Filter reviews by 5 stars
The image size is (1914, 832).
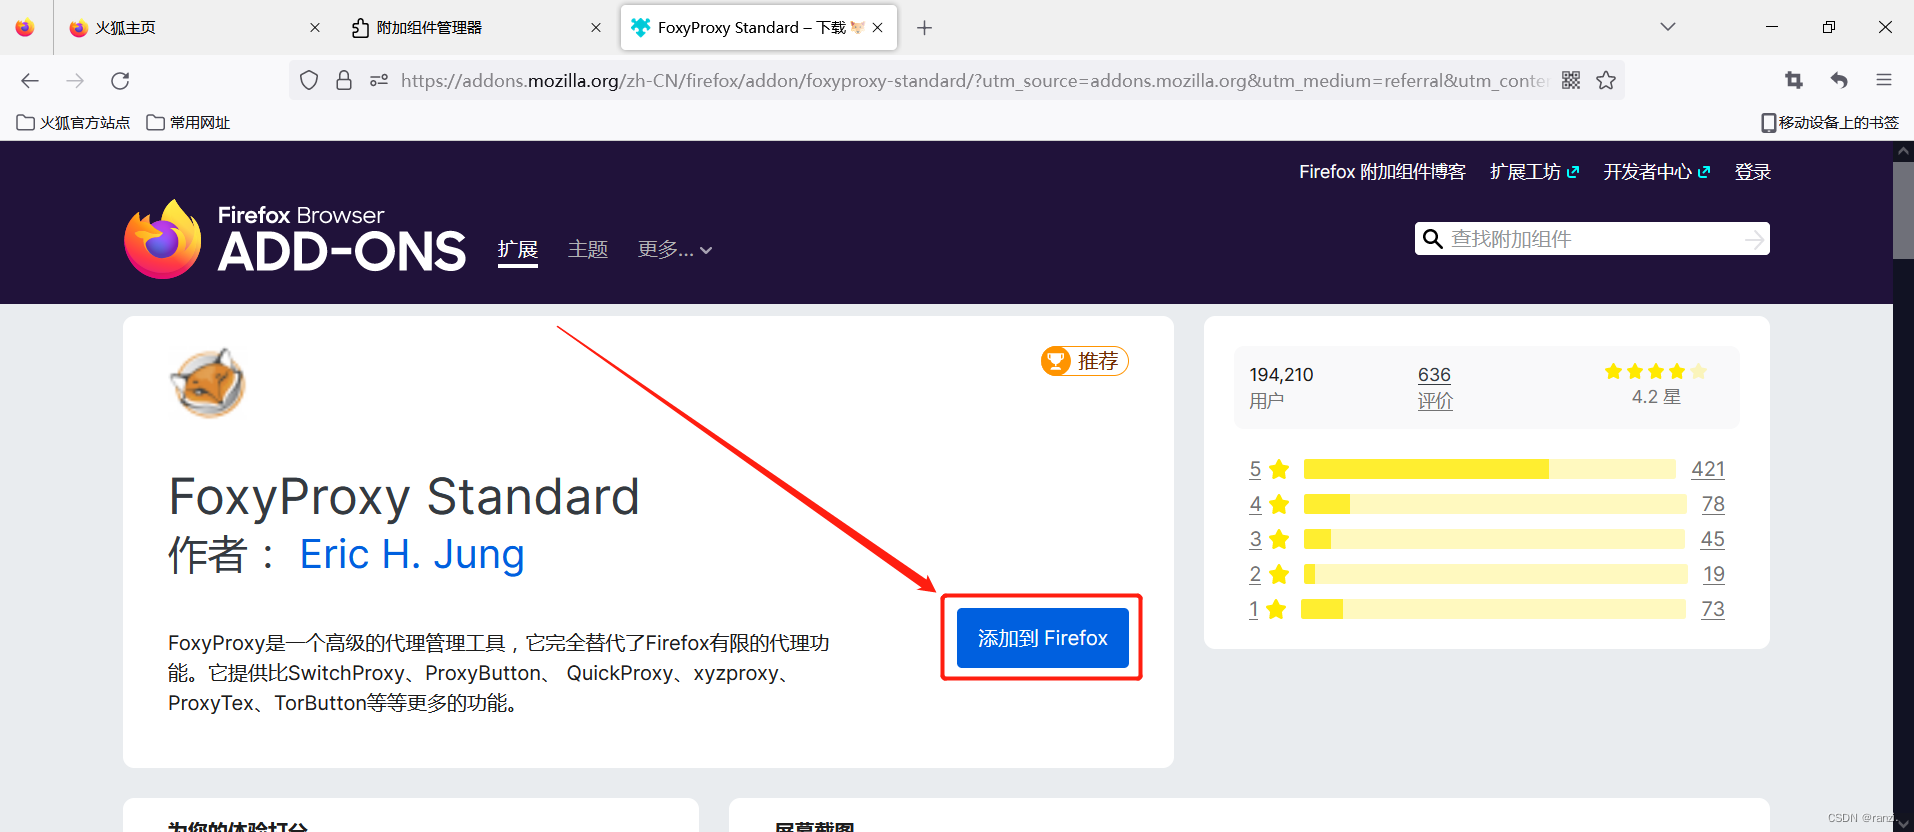[1269, 469]
